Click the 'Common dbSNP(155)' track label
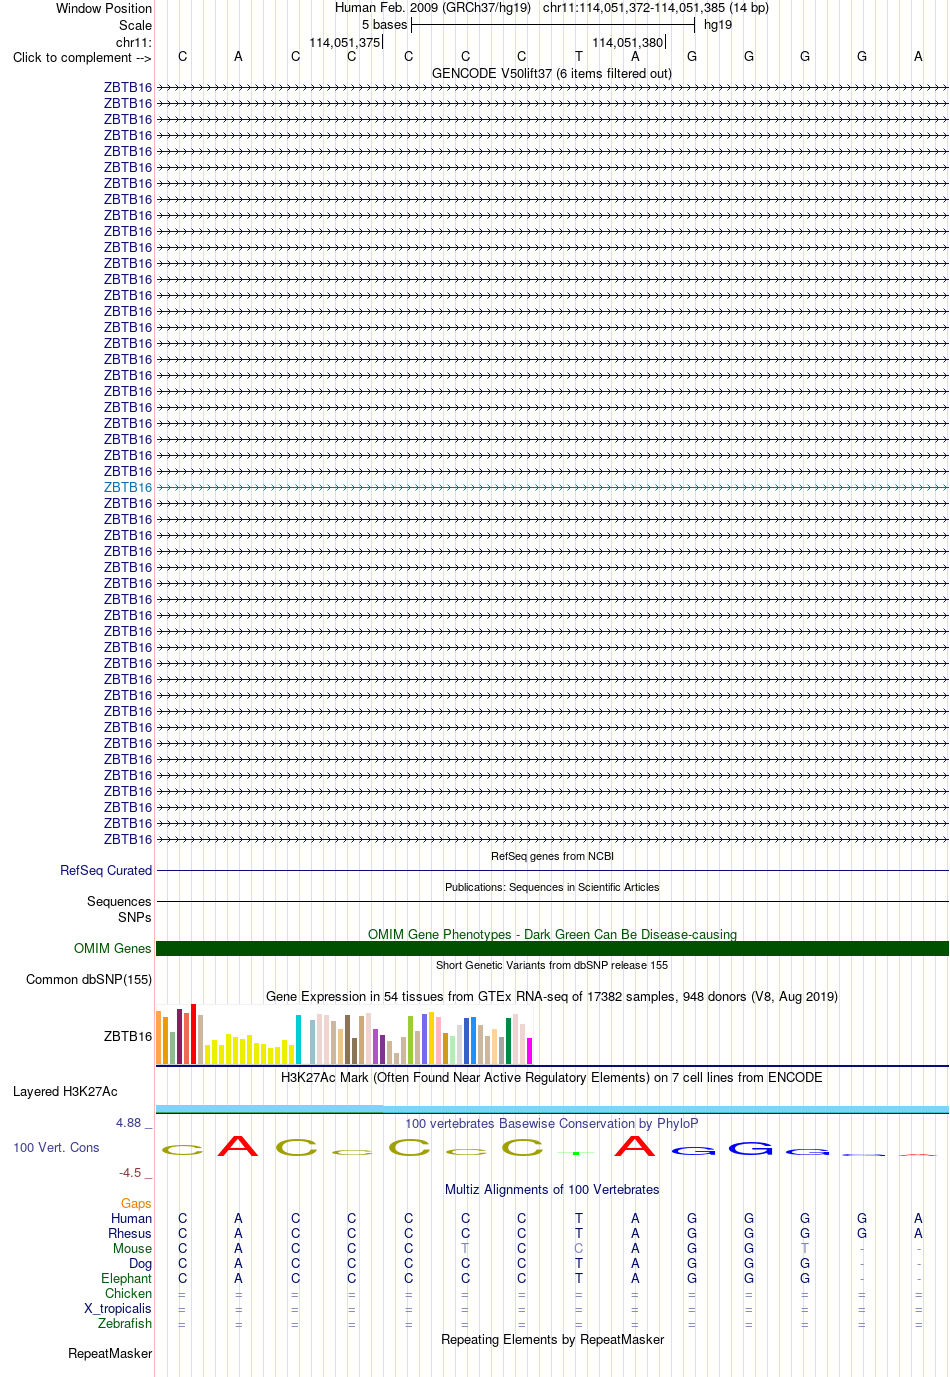 89,980
